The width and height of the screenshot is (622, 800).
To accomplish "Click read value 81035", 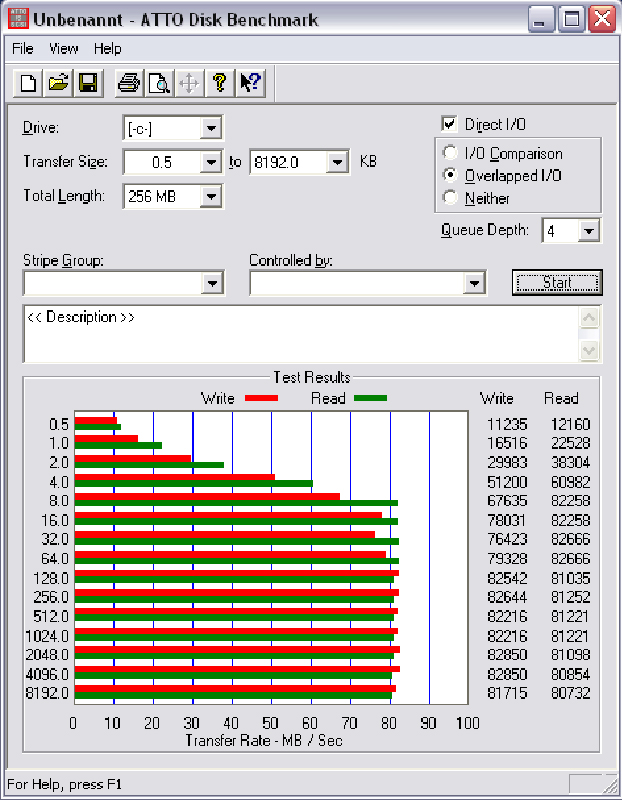I will pyautogui.click(x=570, y=578).
